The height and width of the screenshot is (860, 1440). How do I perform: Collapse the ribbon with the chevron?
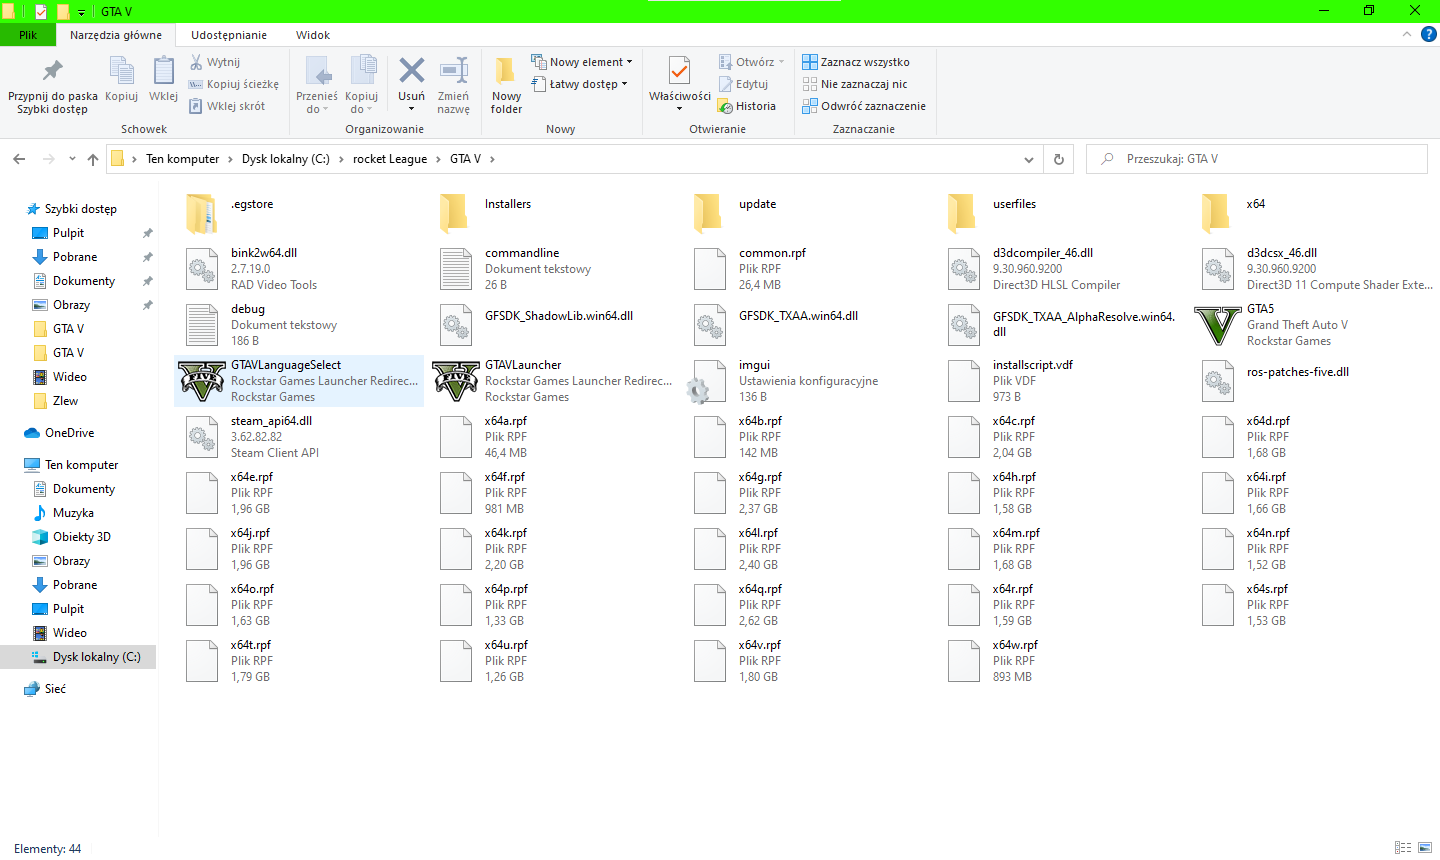point(1406,34)
